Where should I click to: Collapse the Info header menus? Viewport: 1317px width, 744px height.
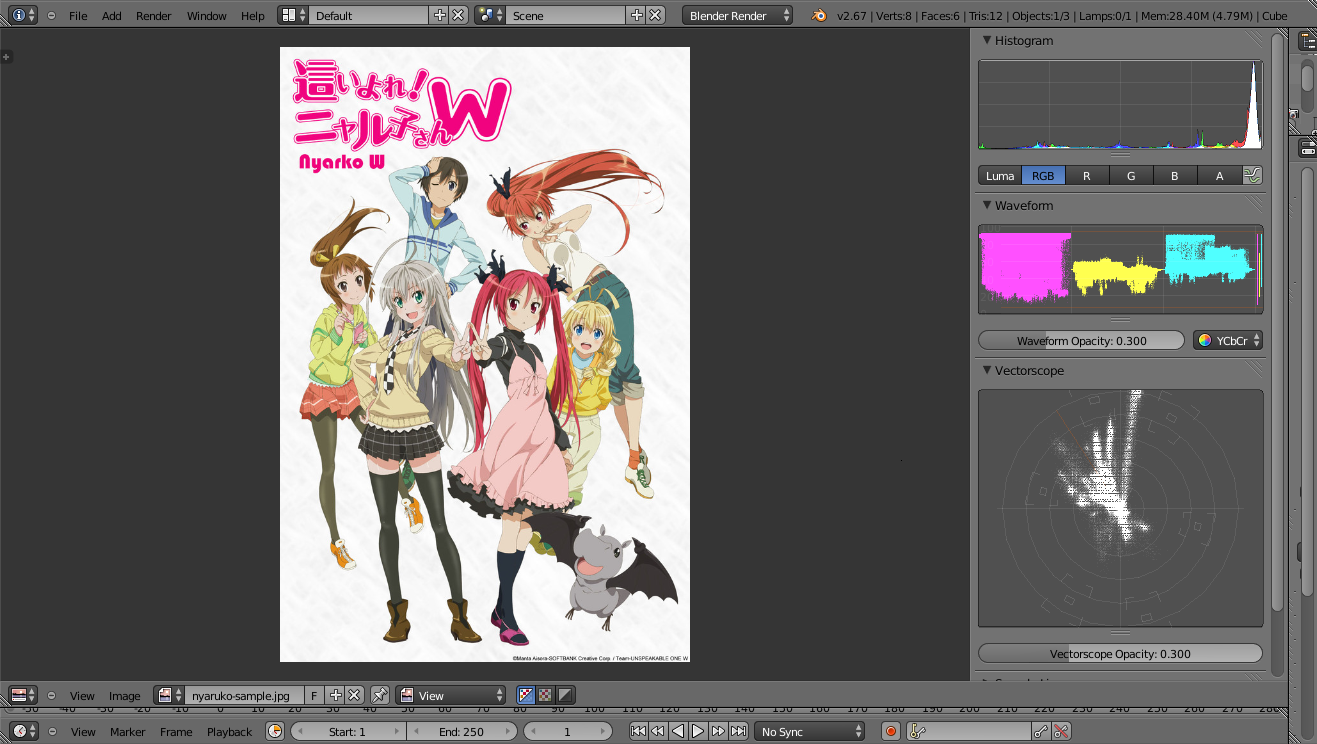coord(51,16)
